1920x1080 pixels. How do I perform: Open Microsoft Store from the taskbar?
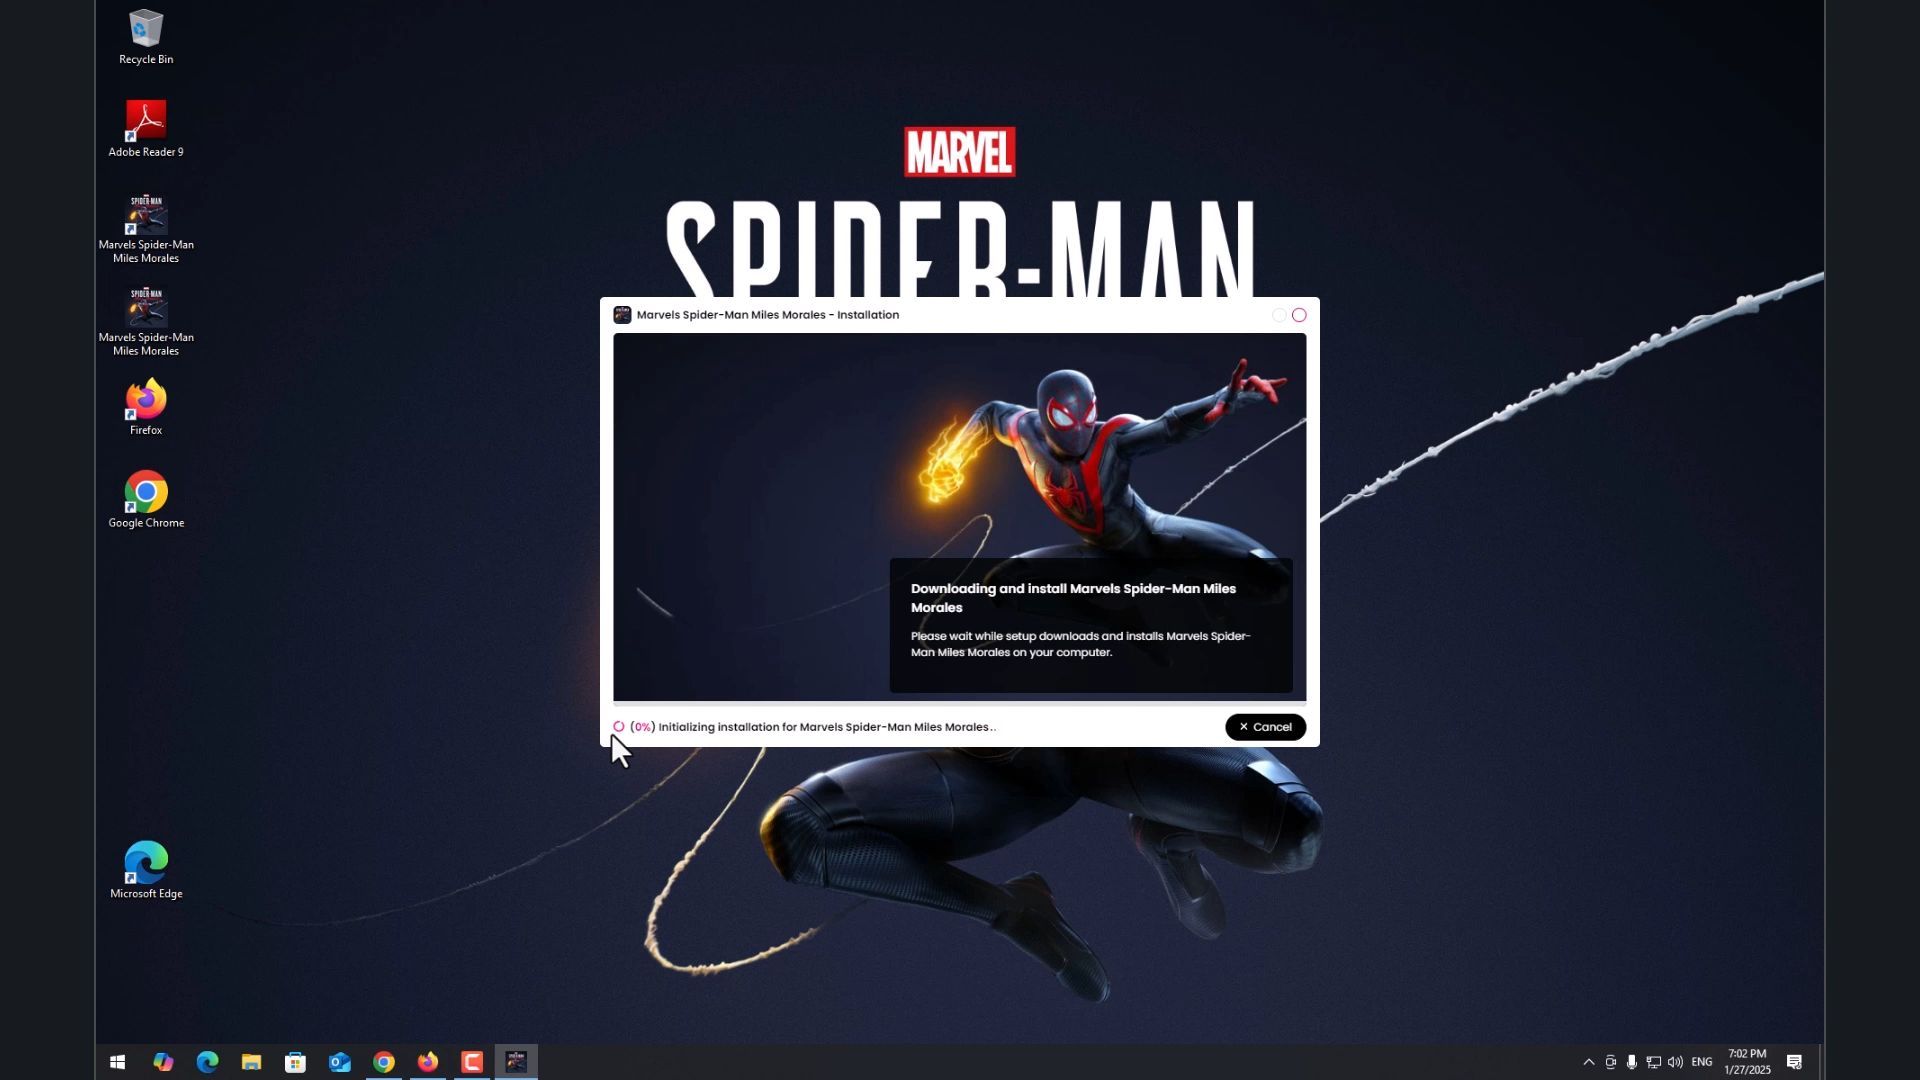(x=295, y=1062)
